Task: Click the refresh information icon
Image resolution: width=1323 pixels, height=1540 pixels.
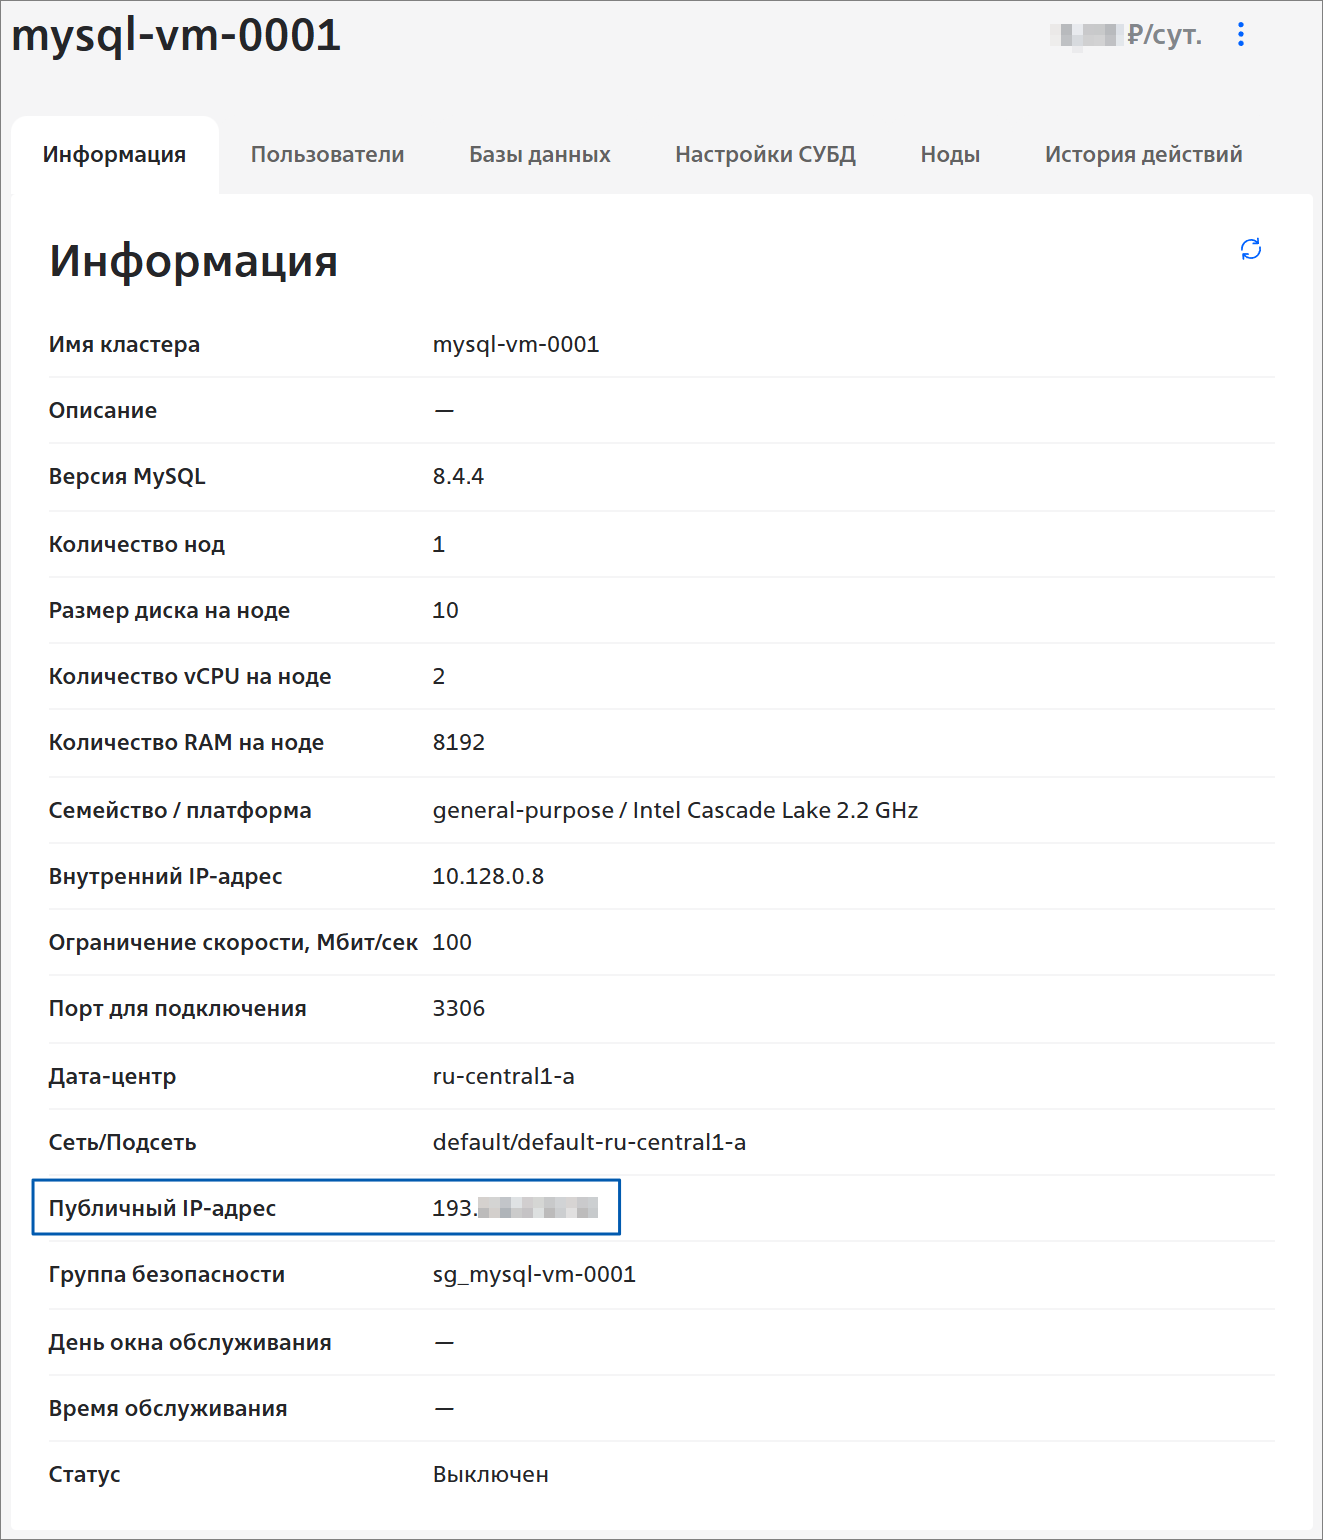Action: tap(1251, 249)
